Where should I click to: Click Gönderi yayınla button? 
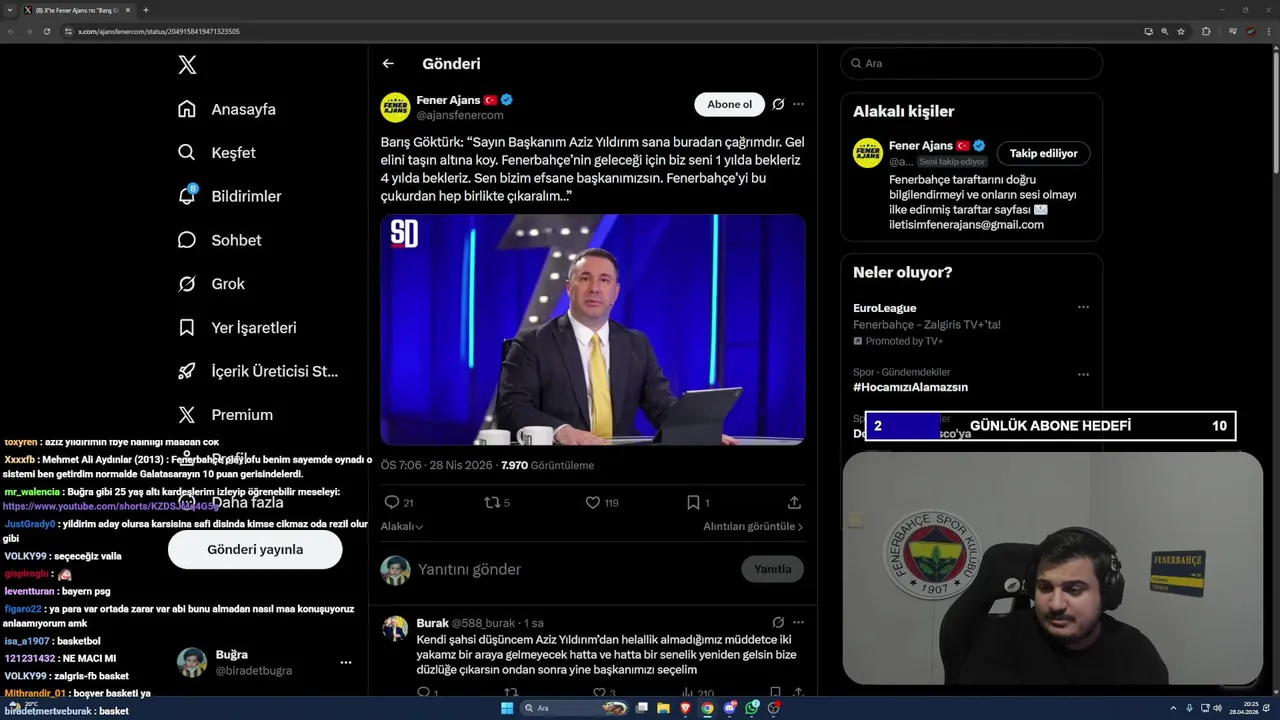click(x=255, y=549)
